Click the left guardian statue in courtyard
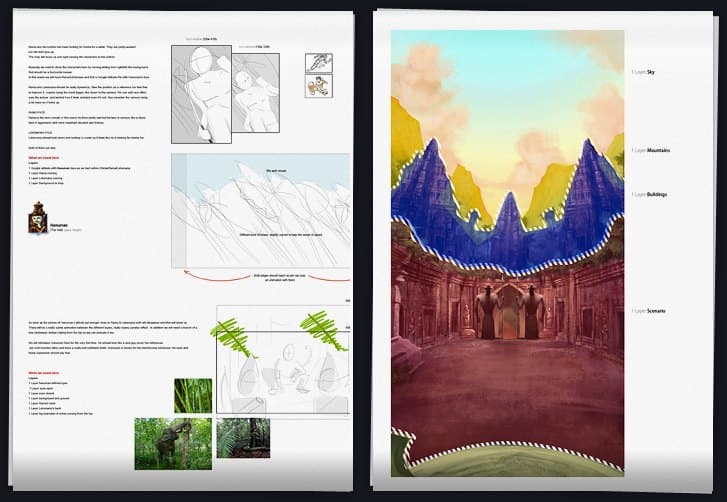This screenshot has width=727, height=502. point(489,311)
